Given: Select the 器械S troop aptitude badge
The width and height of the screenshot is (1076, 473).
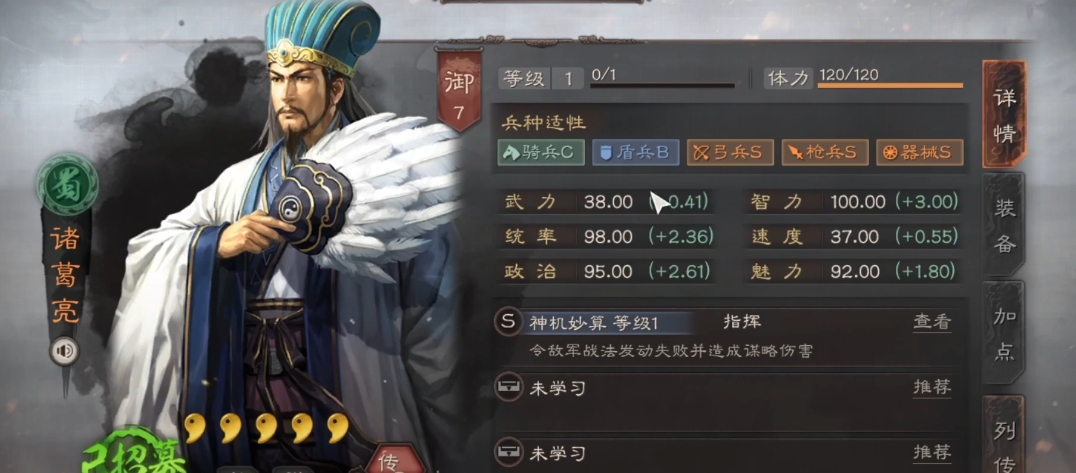Looking at the screenshot, I should pos(920,152).
